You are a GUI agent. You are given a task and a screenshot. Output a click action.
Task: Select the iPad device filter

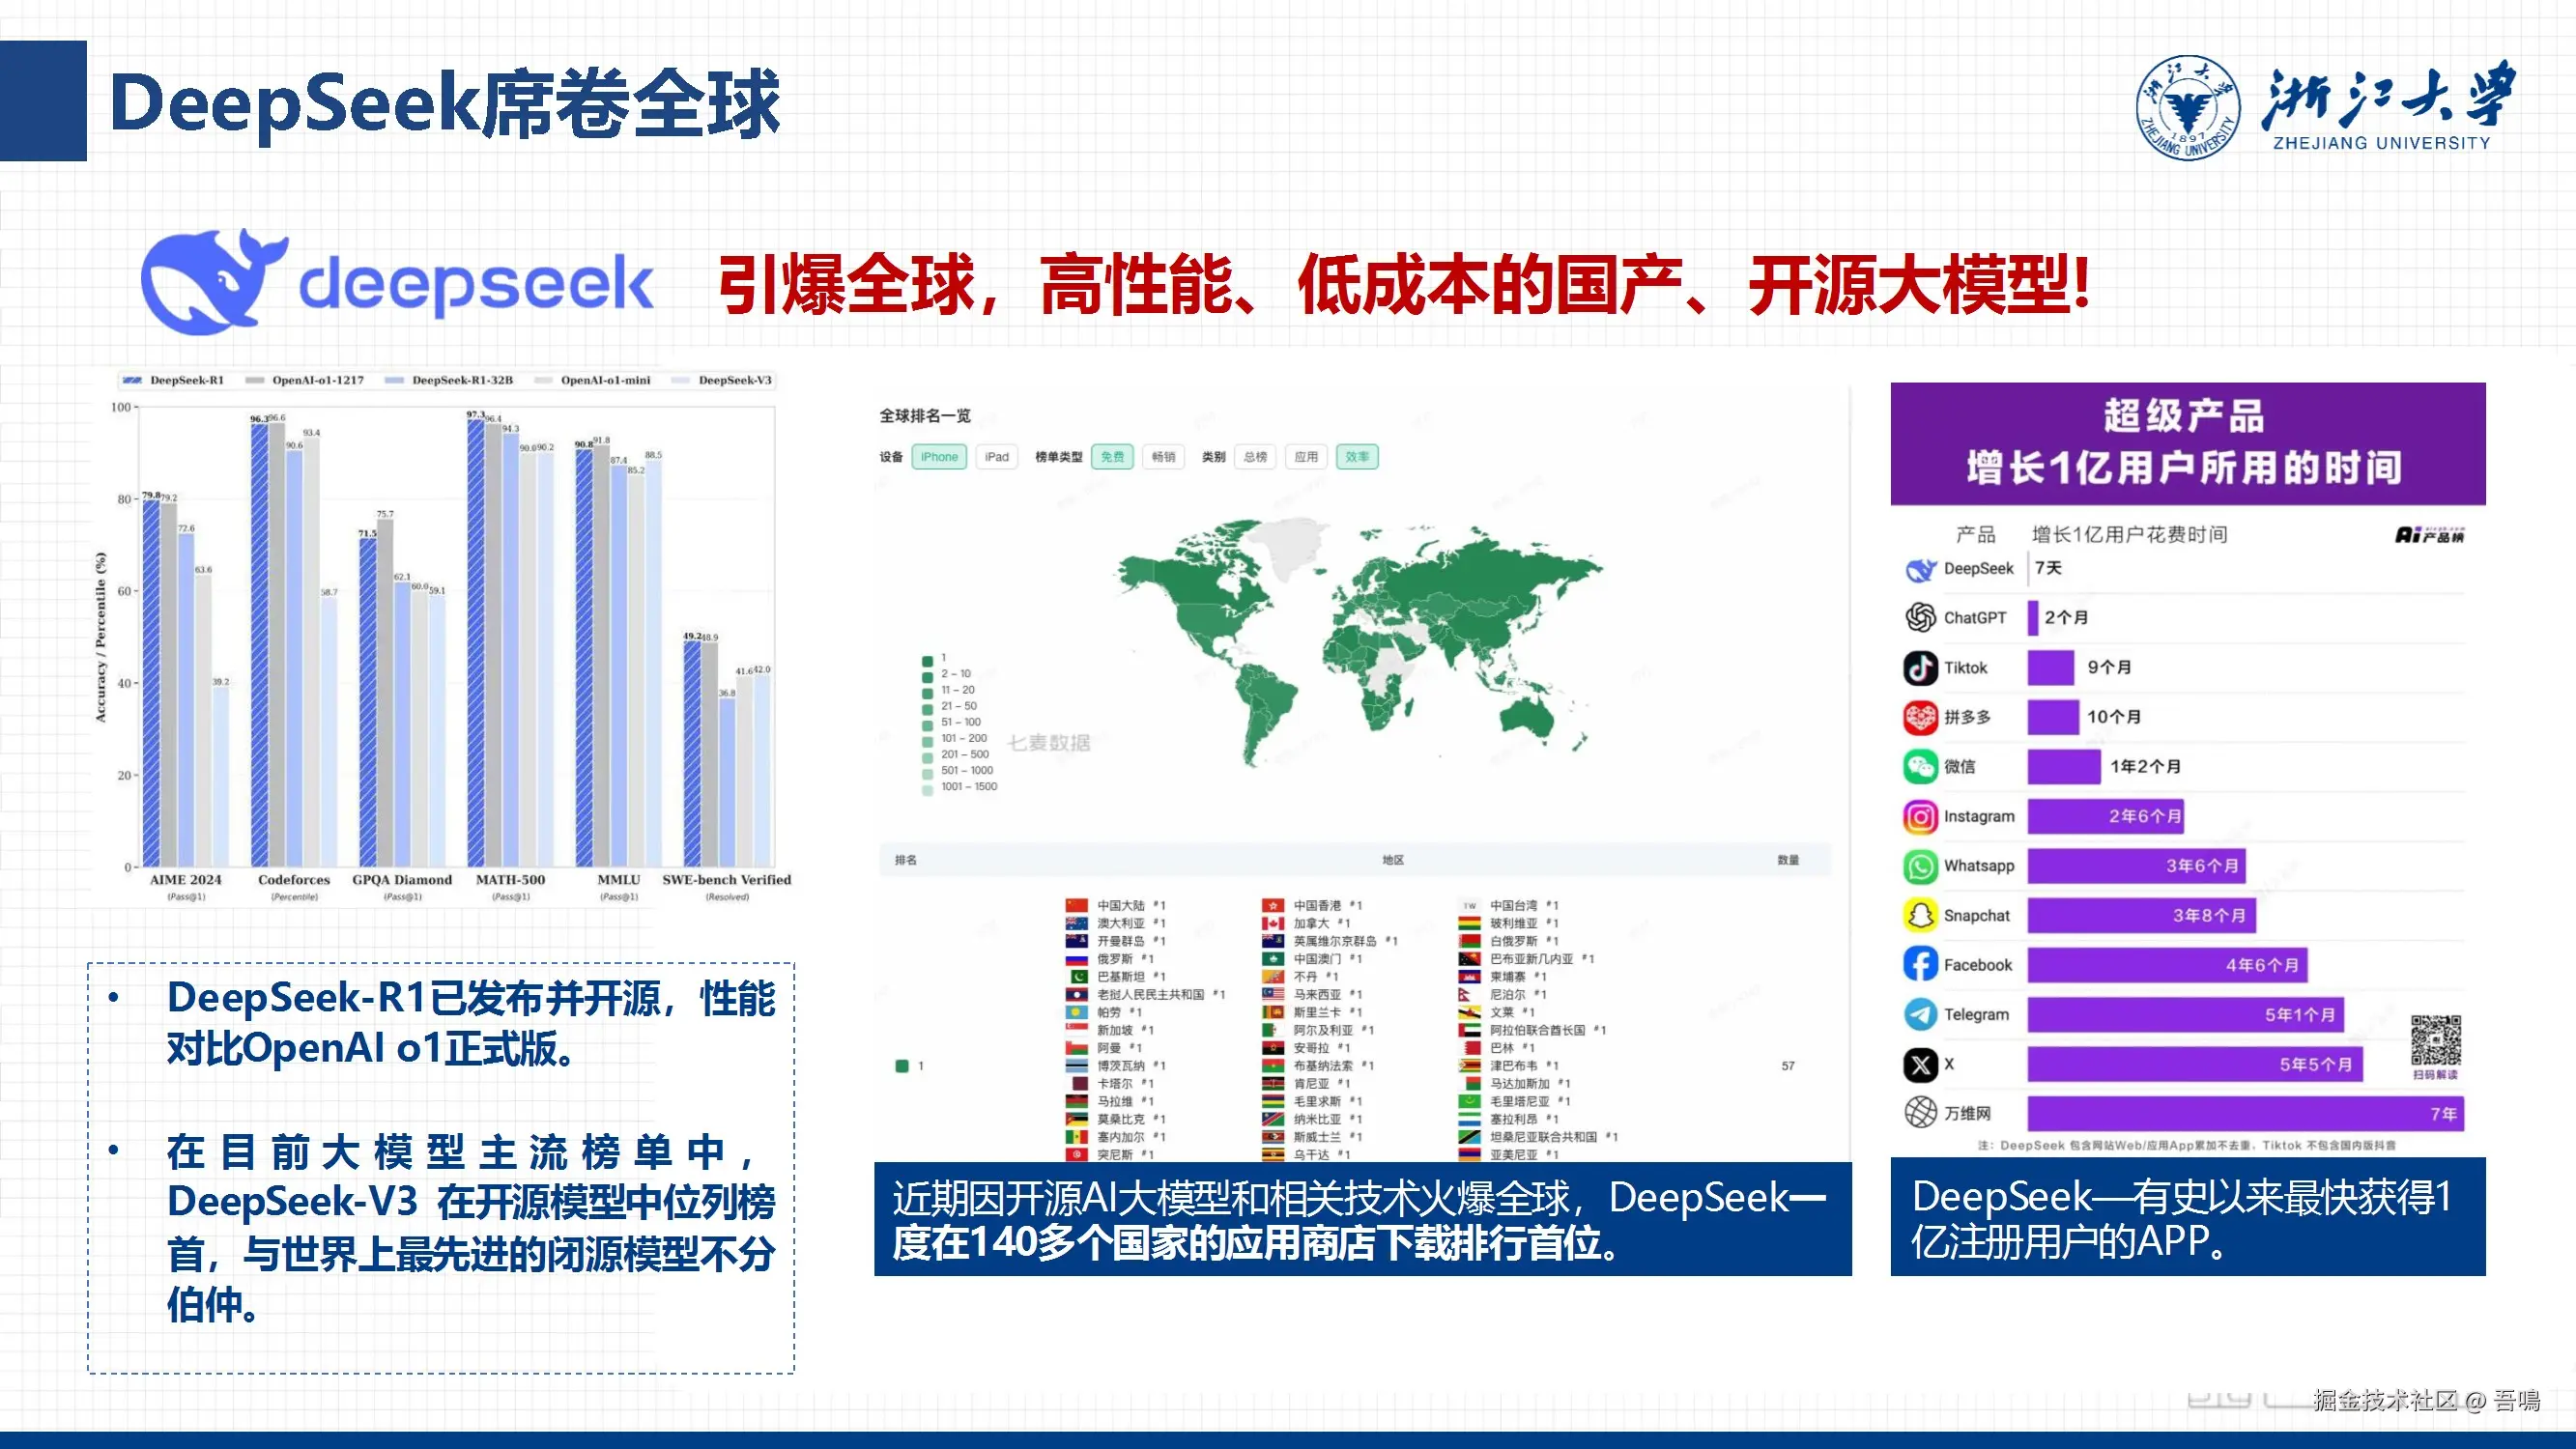[996, 457]
